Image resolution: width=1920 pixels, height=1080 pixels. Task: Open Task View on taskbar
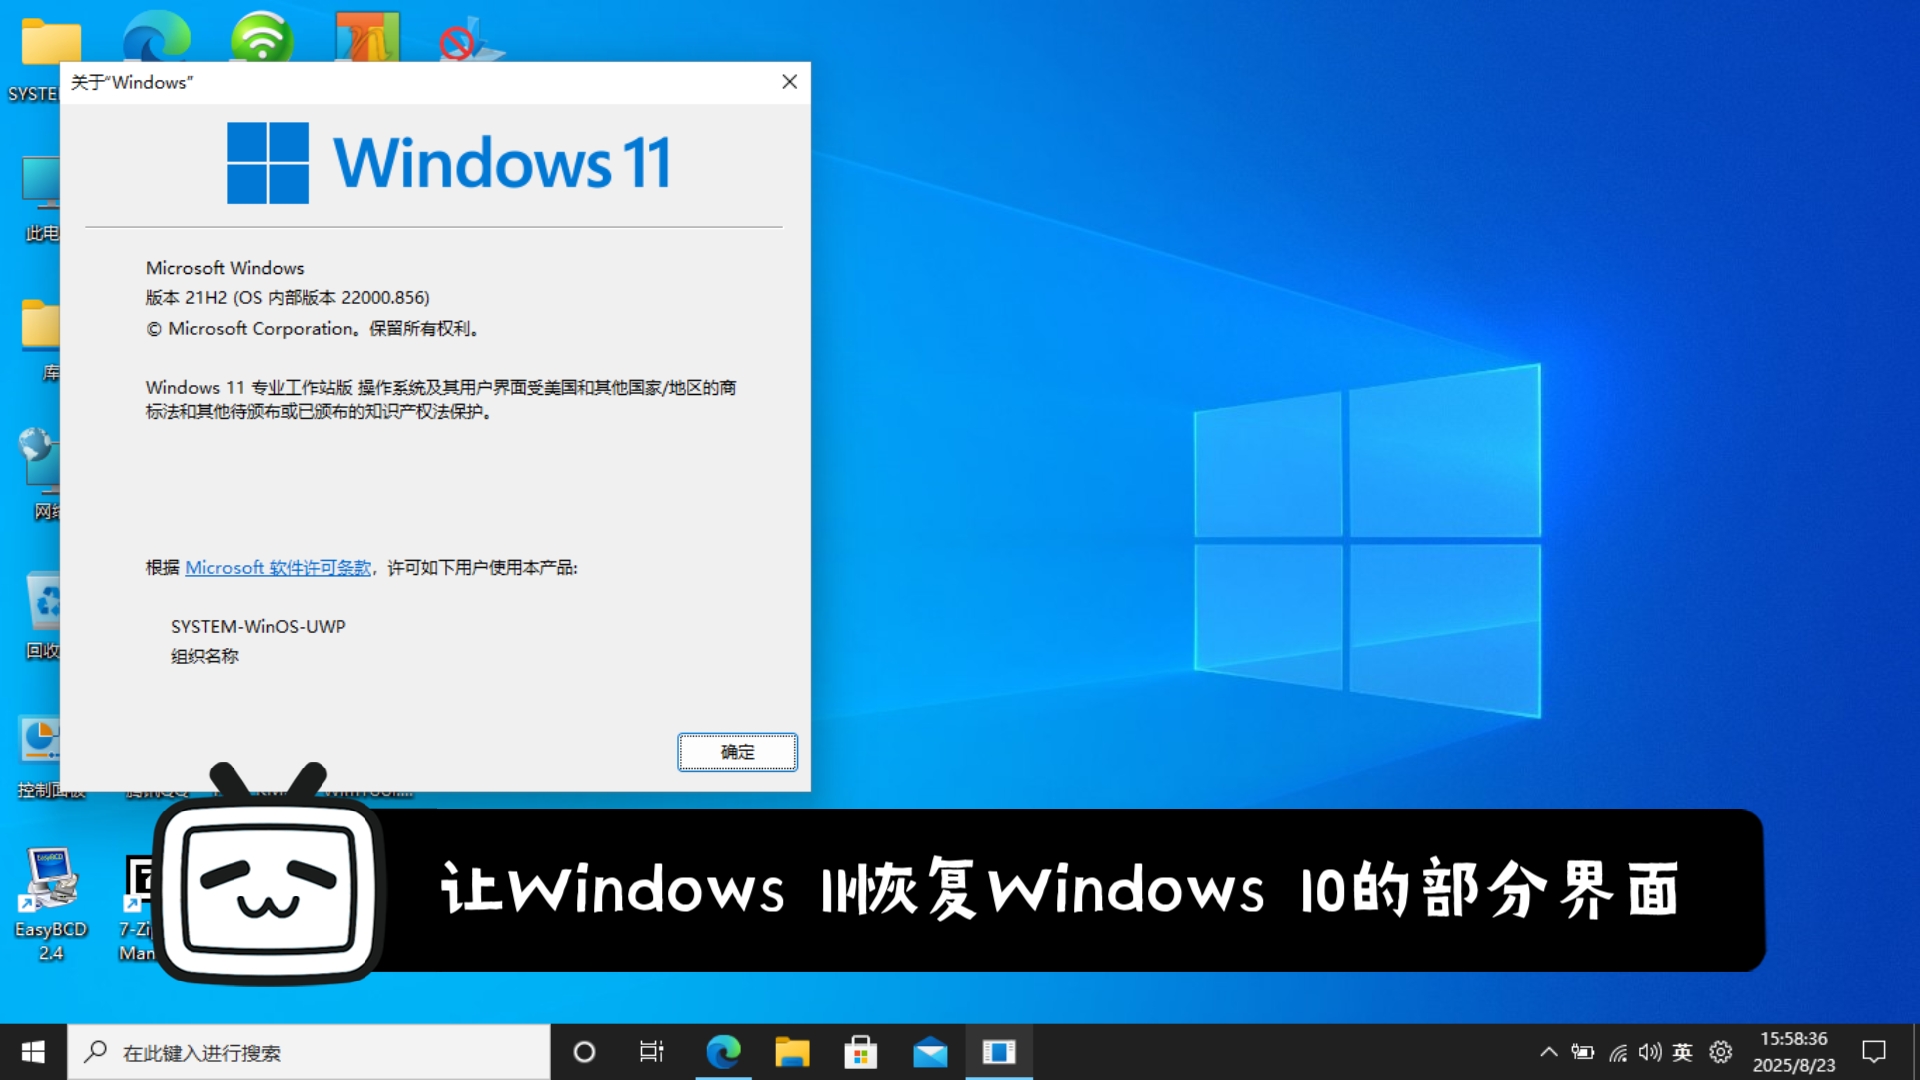(652, 1052)
